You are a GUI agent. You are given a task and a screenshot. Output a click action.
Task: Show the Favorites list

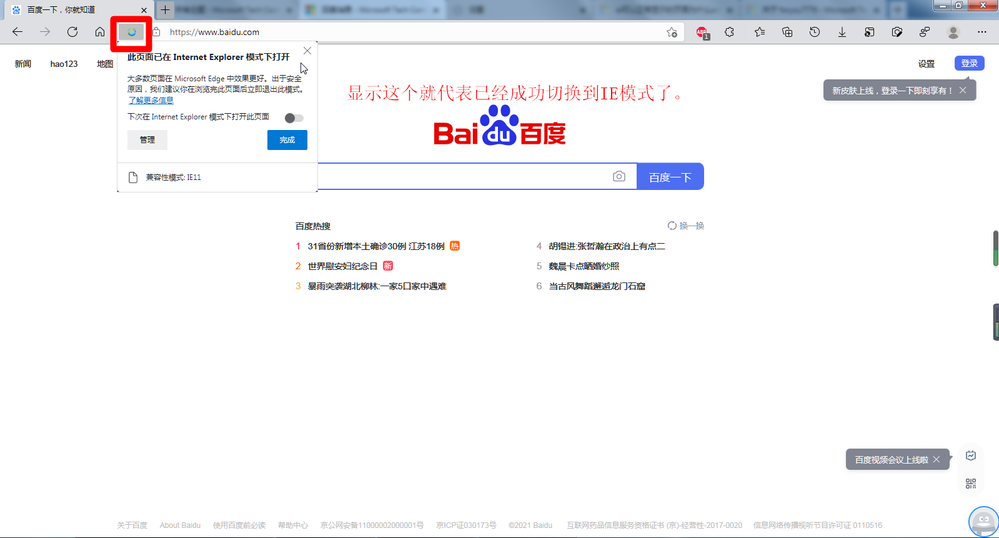[759, 32]
